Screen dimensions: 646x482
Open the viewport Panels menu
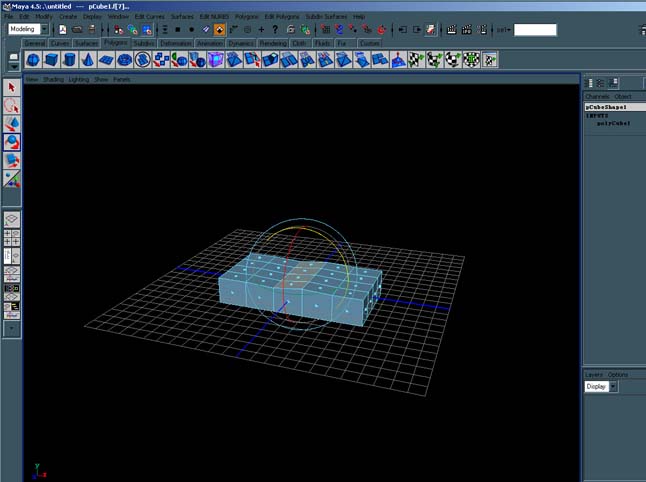[122, 79]
